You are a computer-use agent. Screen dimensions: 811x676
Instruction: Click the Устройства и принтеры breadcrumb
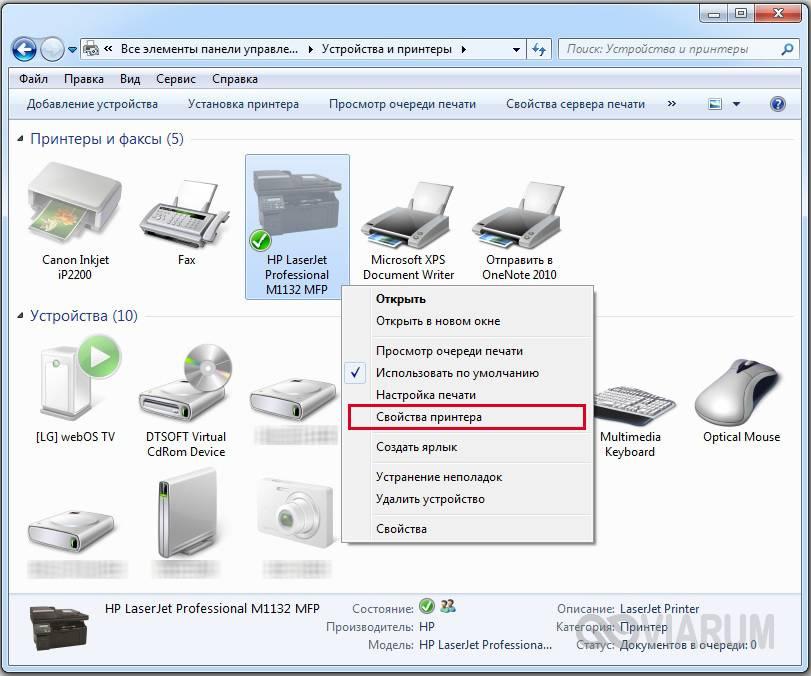coord(387,49)
